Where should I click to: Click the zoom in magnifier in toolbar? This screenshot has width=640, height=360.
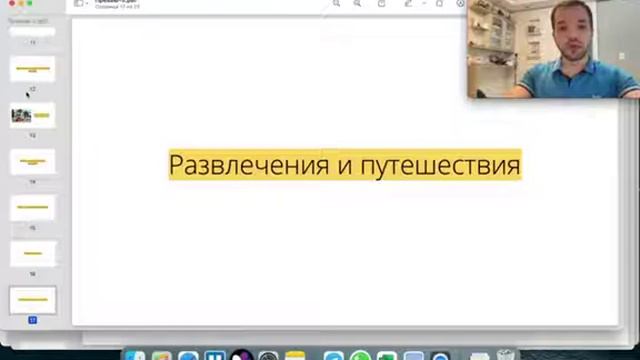(x=357, y=3)
